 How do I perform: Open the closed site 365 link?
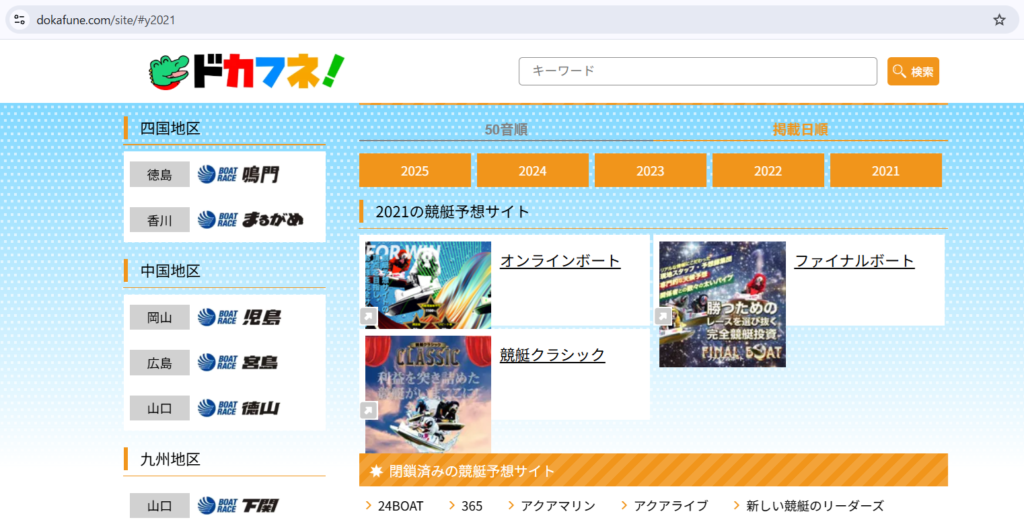click(472, 506)
